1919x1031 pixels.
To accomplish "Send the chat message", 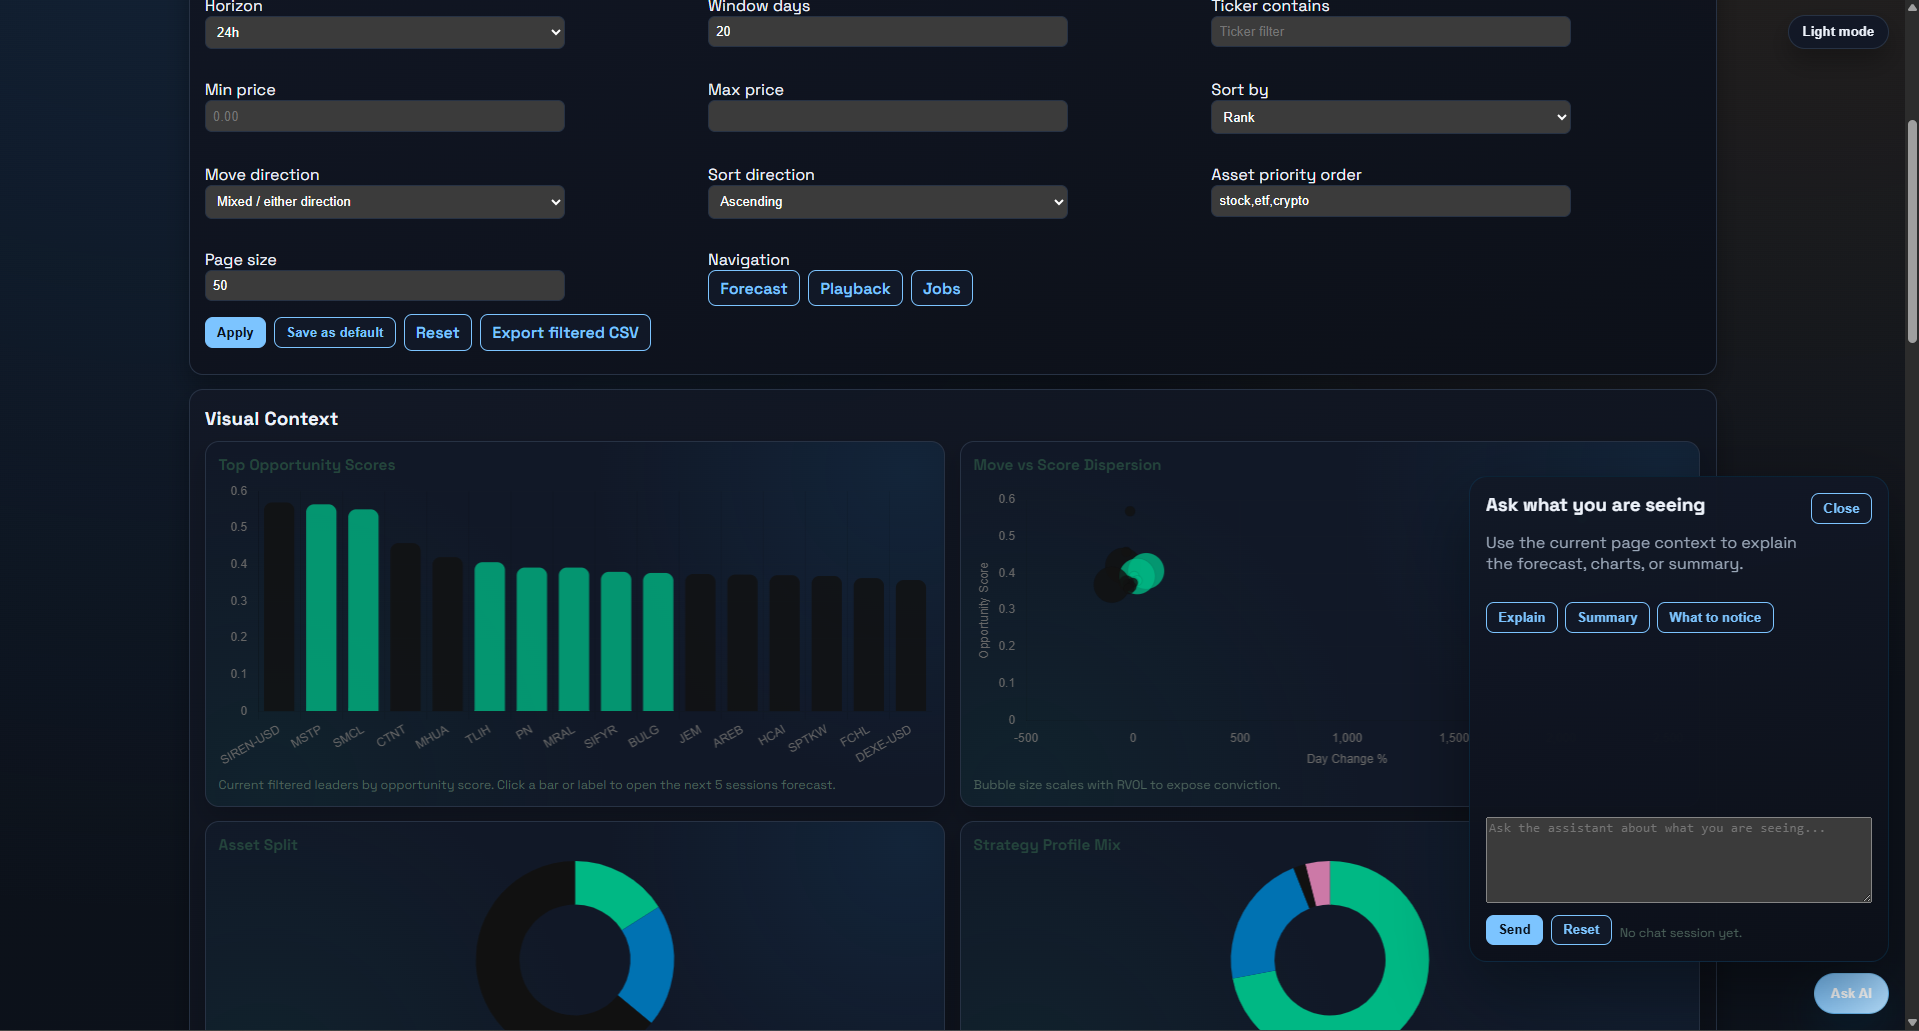I will [1514, 930].
